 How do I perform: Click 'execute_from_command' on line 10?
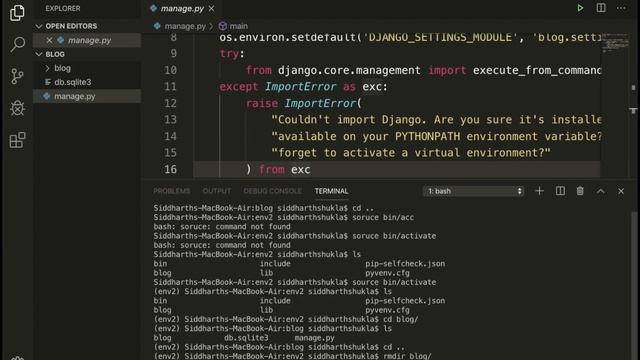click(537, 70)
